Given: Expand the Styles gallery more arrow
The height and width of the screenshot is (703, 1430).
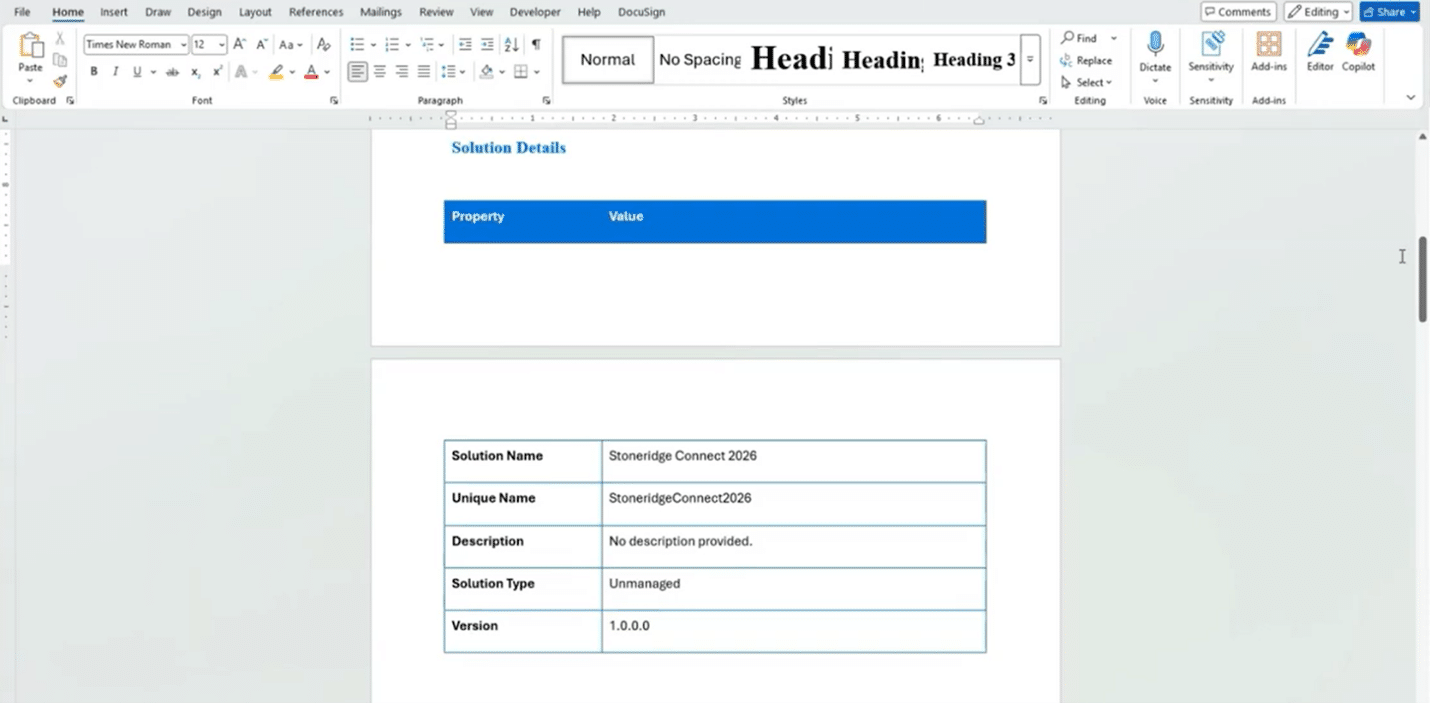Looking at the screenshot, I should [1030, 60].
